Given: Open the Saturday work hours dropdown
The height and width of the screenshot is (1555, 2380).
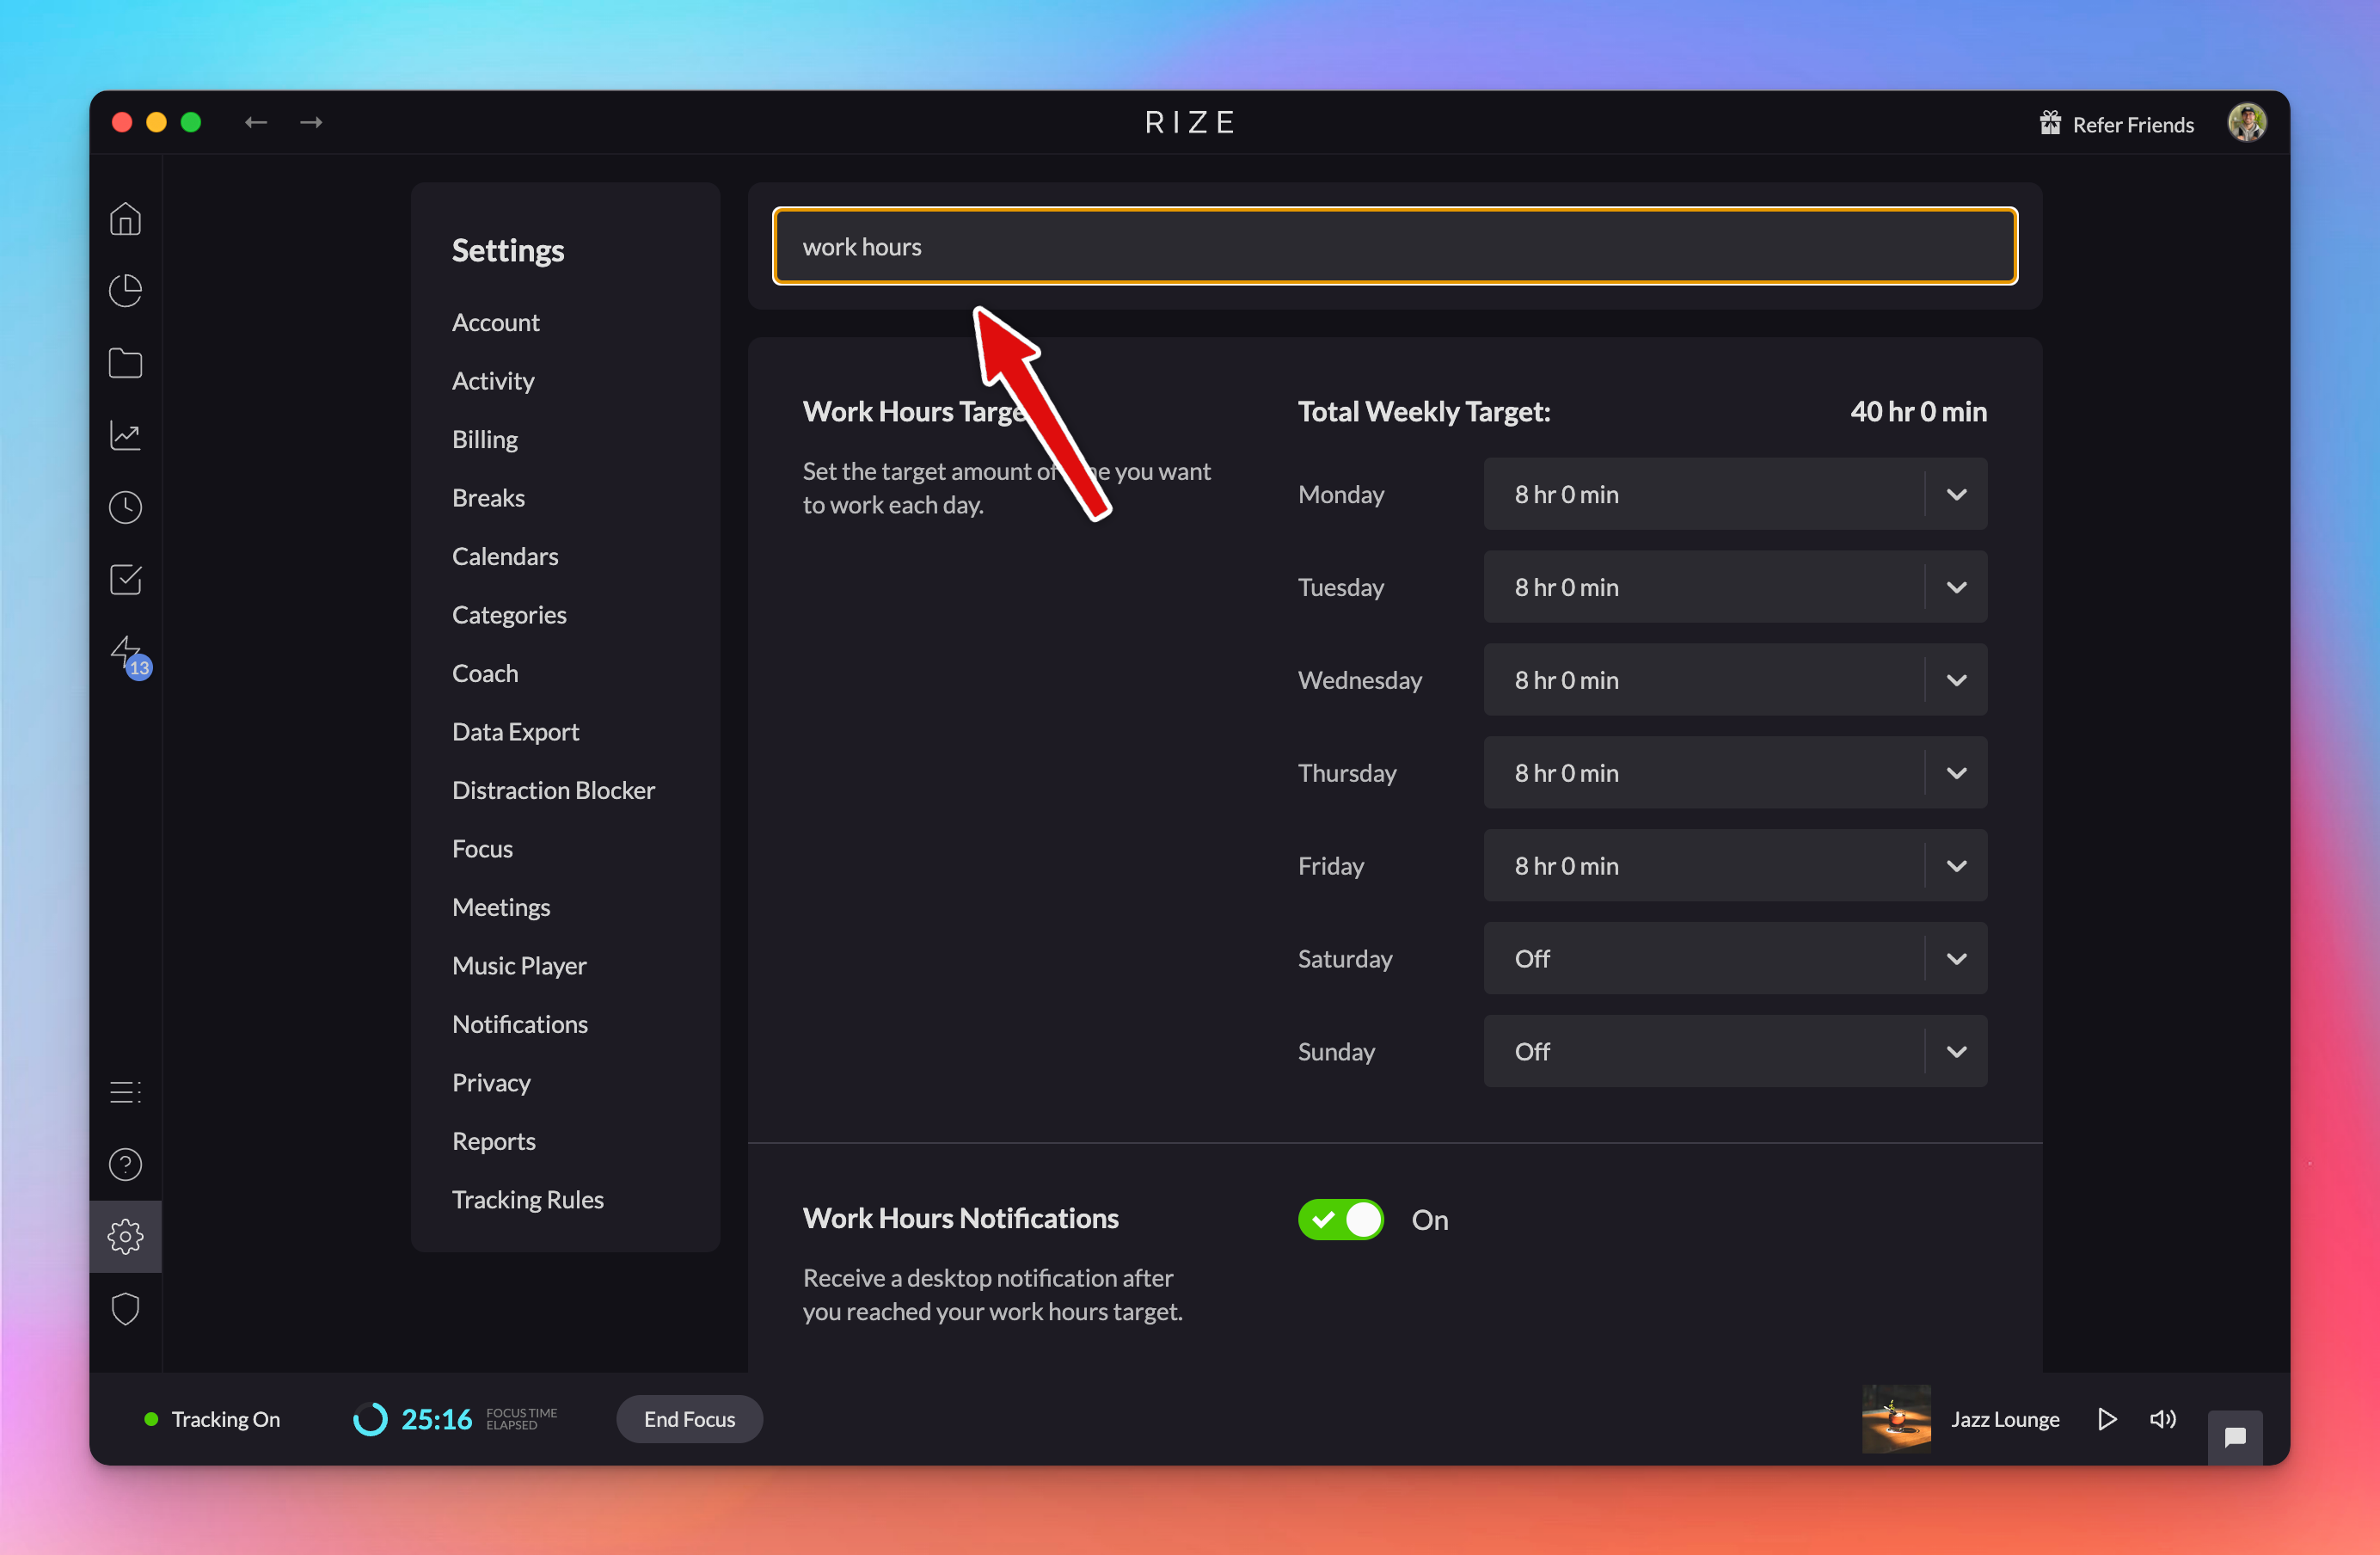Looking at the screenshot, I should [1734, 959].
